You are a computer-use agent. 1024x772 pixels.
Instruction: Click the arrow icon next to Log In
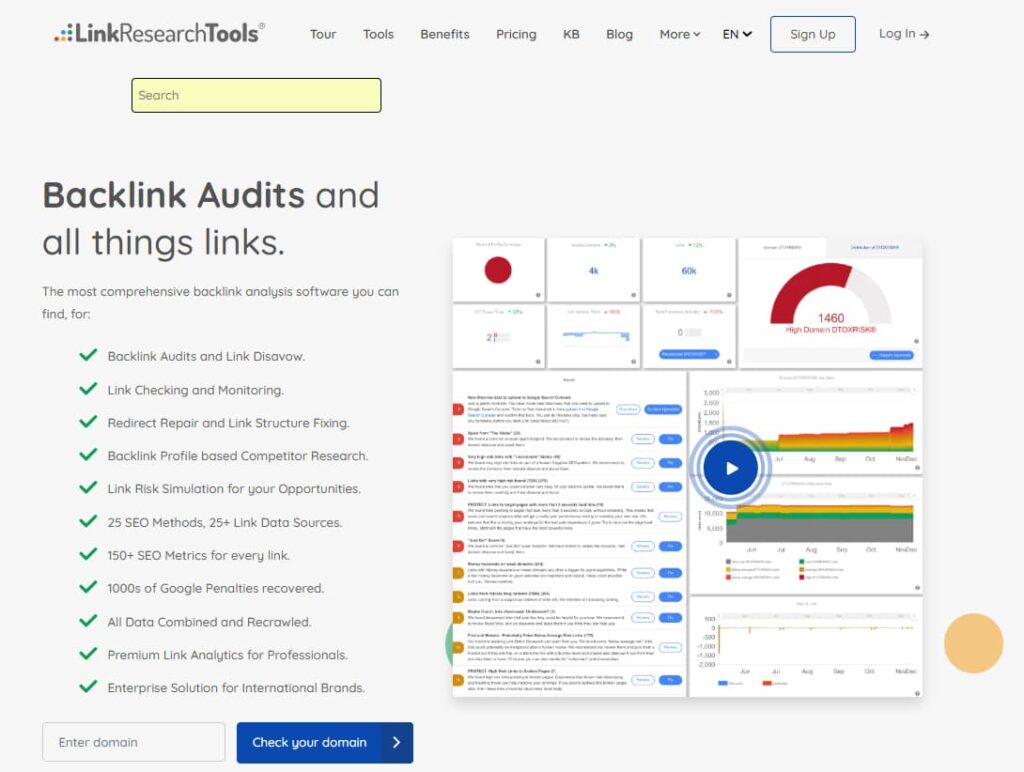924,35
